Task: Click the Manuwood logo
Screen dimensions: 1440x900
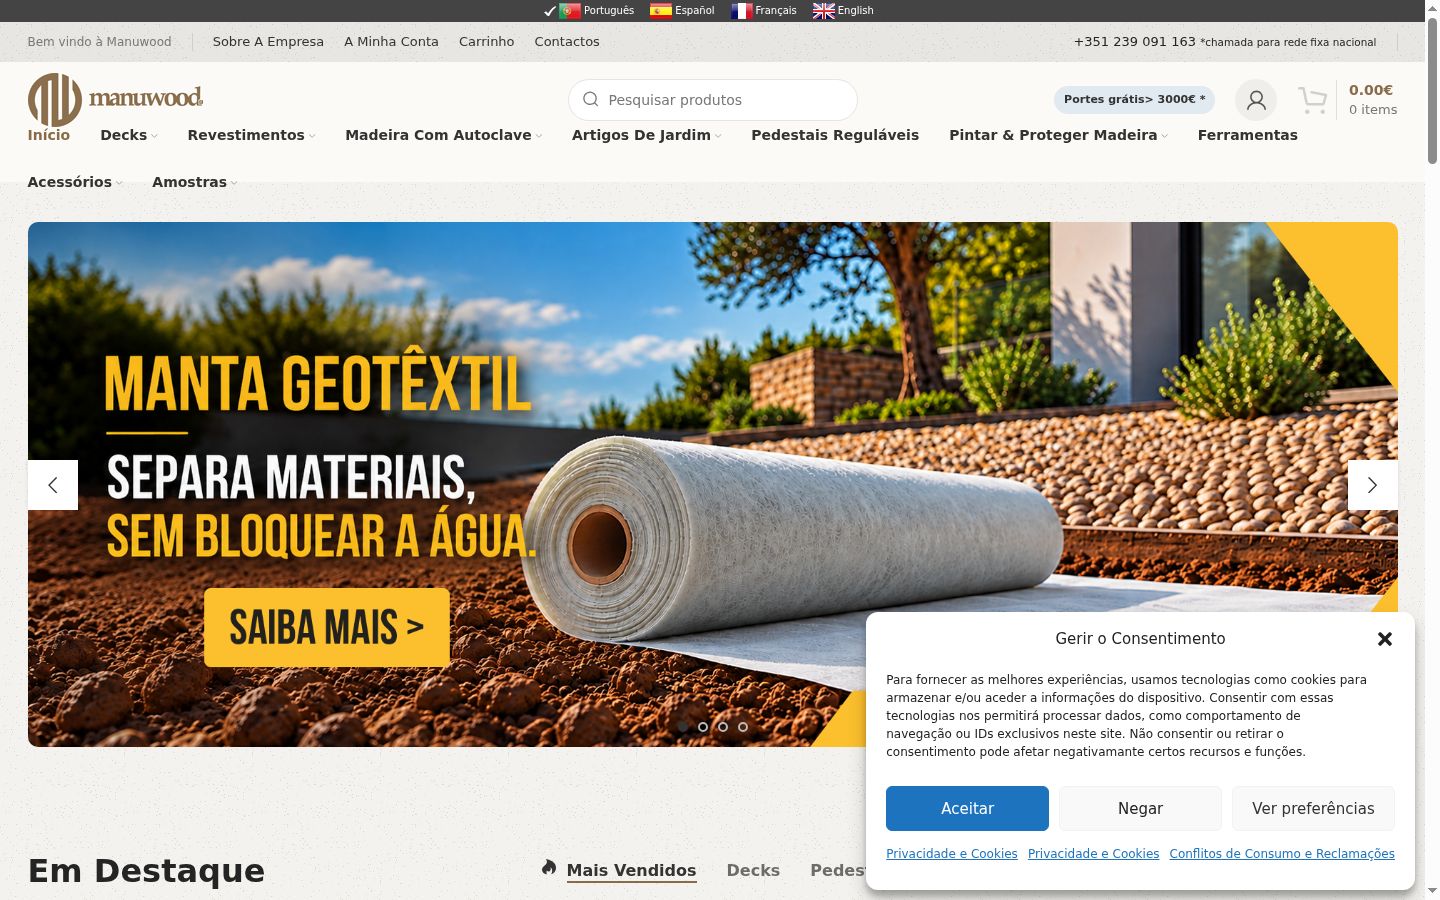Action: [x=115, y=98]
